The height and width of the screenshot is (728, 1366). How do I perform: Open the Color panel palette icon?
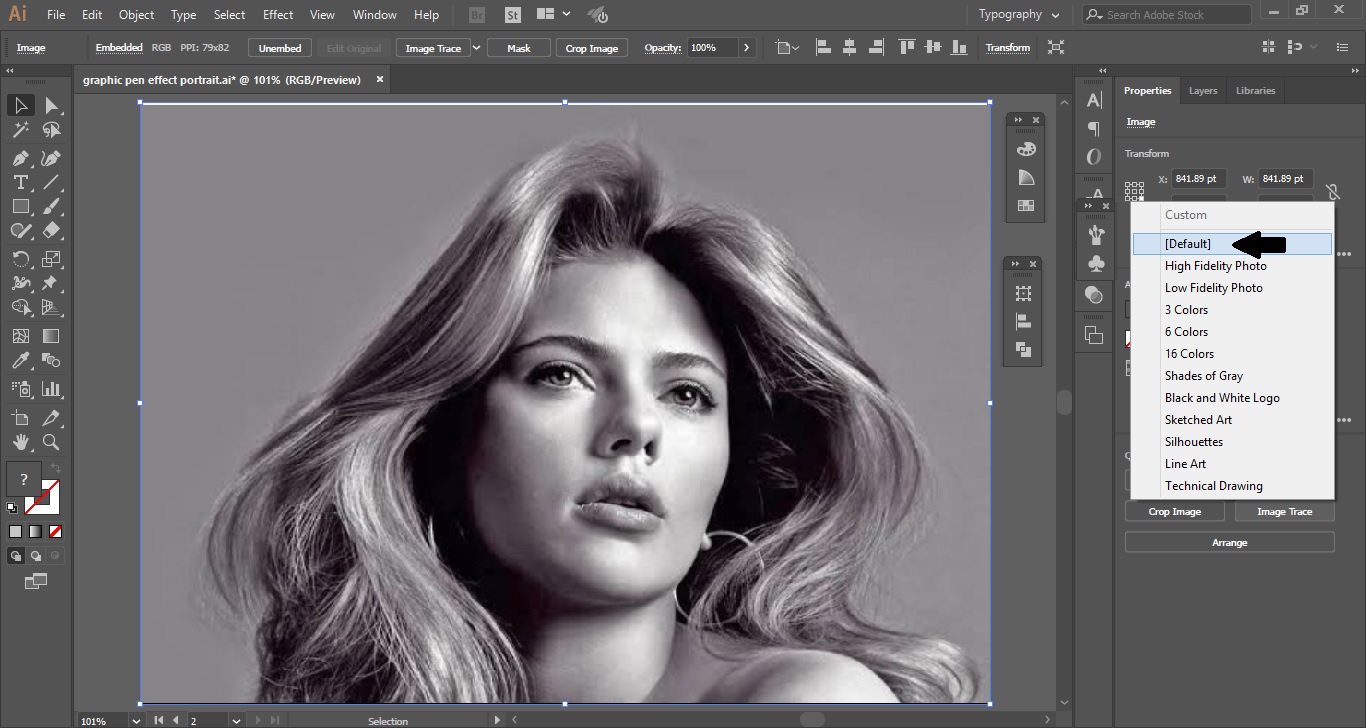coord(1025,149)
